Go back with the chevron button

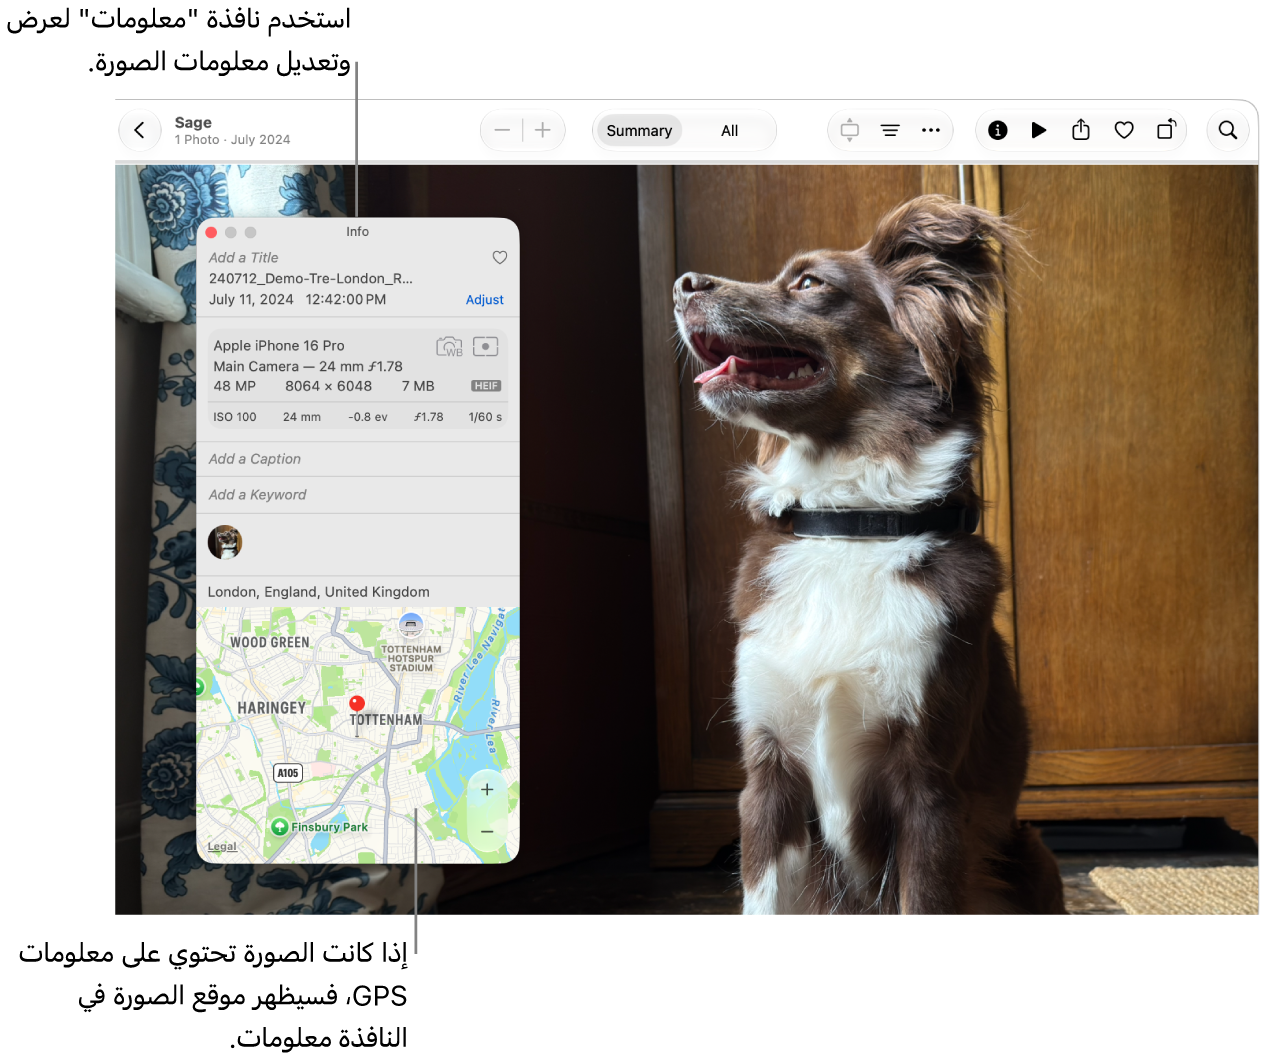pyautogui.click(x=140, y=130)
